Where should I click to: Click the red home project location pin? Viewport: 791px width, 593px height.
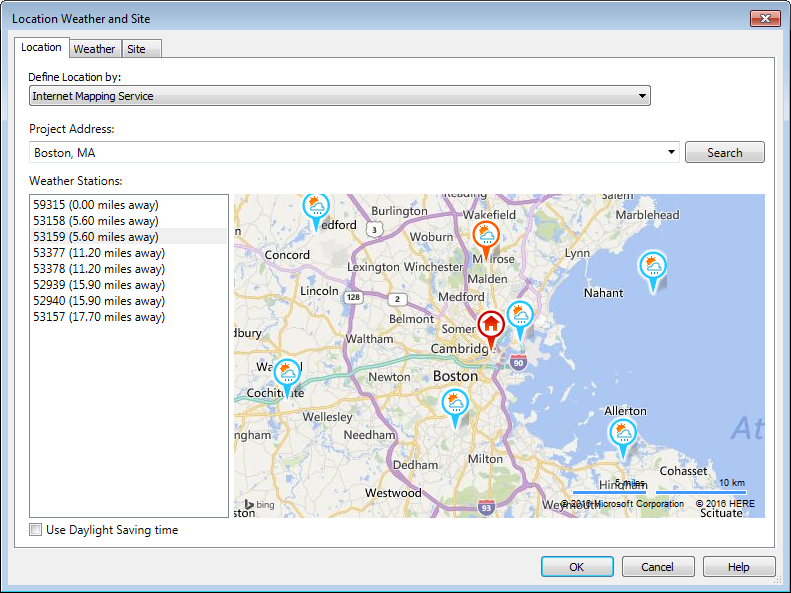click(x=491, y=329)
